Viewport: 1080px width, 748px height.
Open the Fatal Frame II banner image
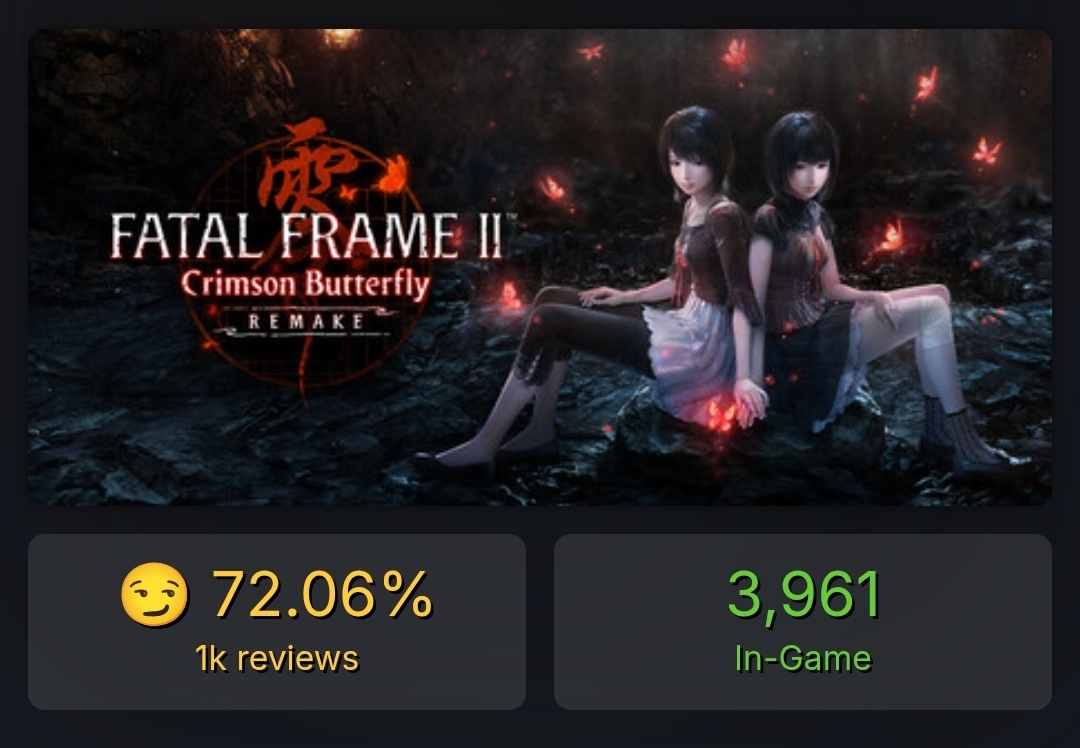[539, 267]
